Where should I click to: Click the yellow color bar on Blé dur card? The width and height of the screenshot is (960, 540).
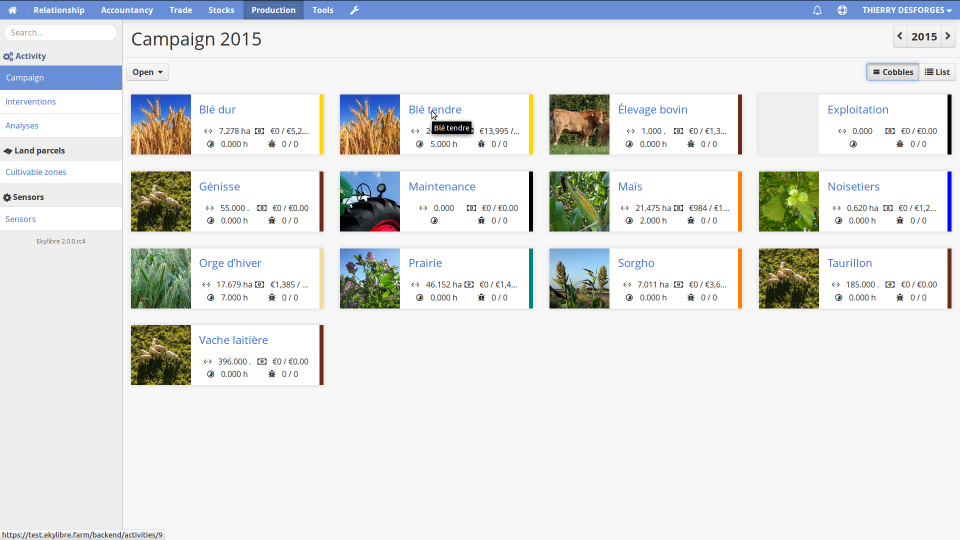(321, 124)
